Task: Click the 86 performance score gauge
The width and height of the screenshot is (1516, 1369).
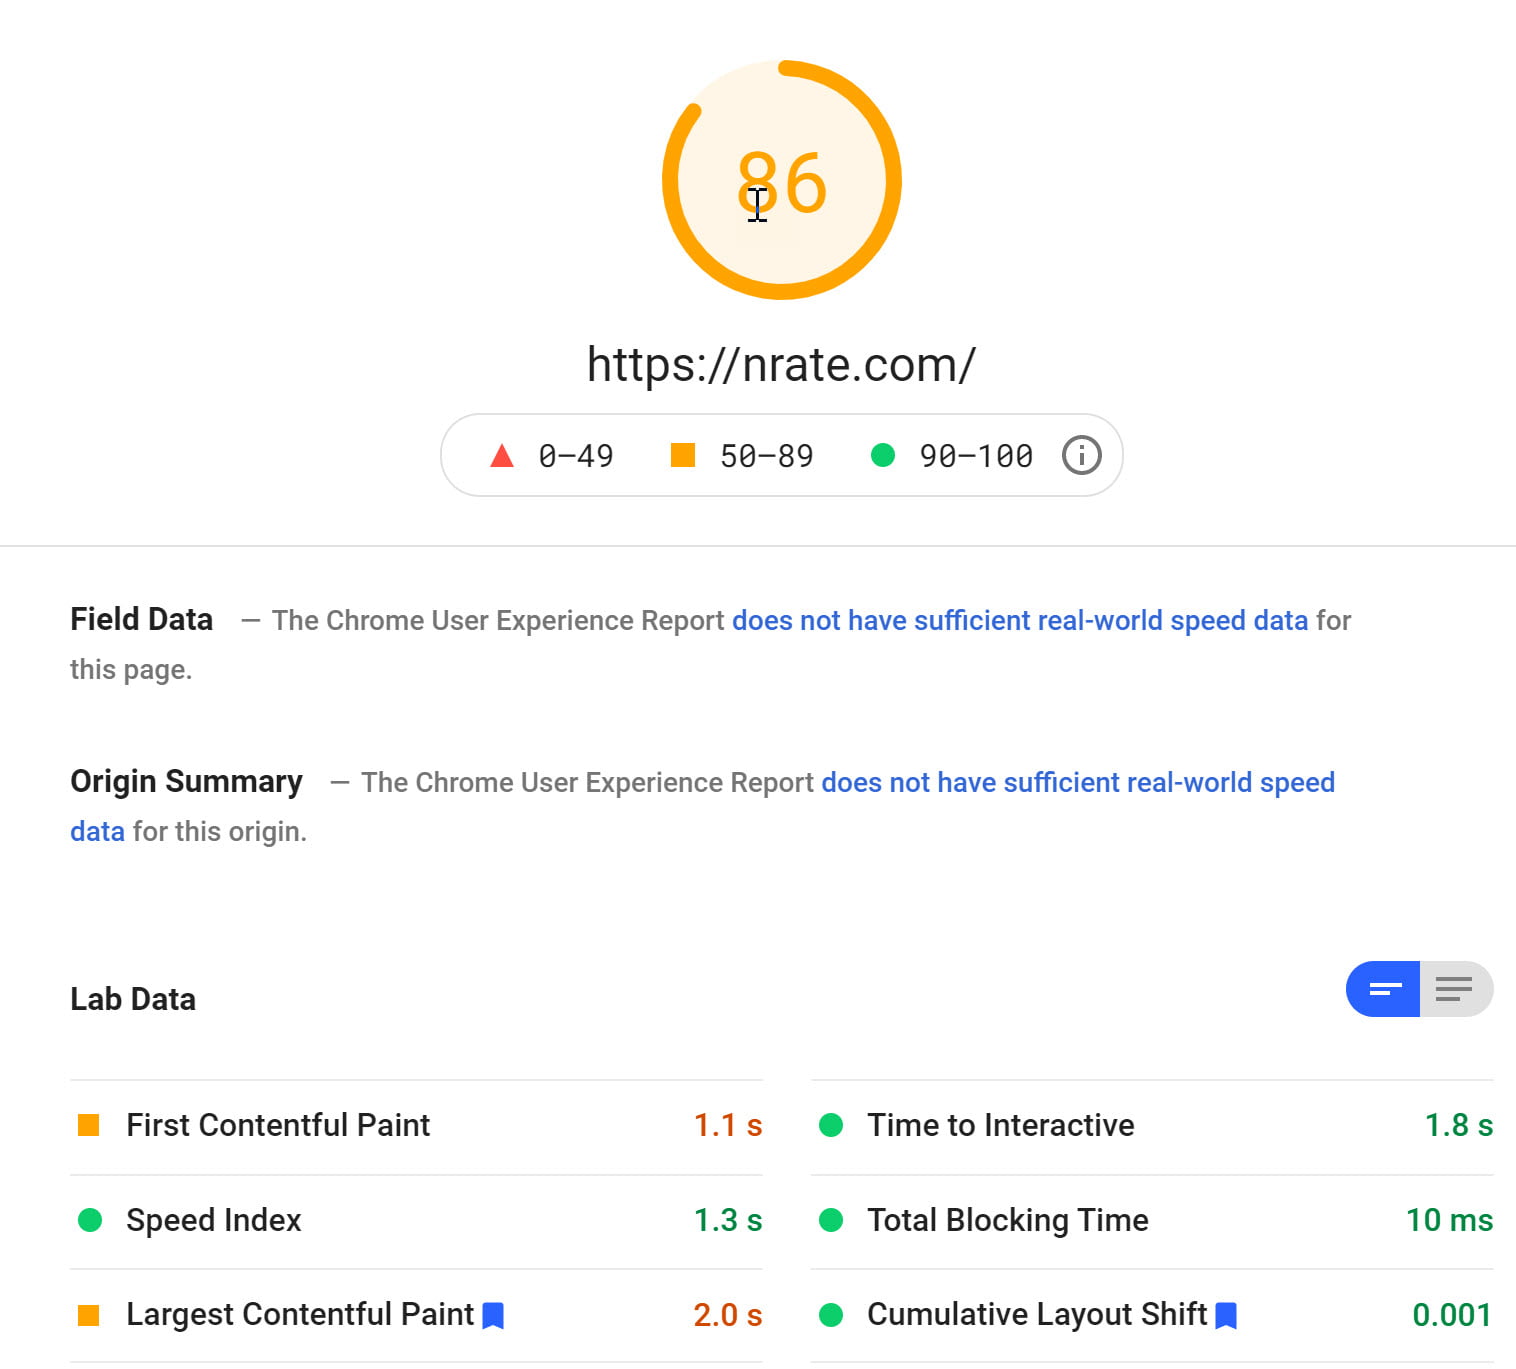Action: click(782, 180)
